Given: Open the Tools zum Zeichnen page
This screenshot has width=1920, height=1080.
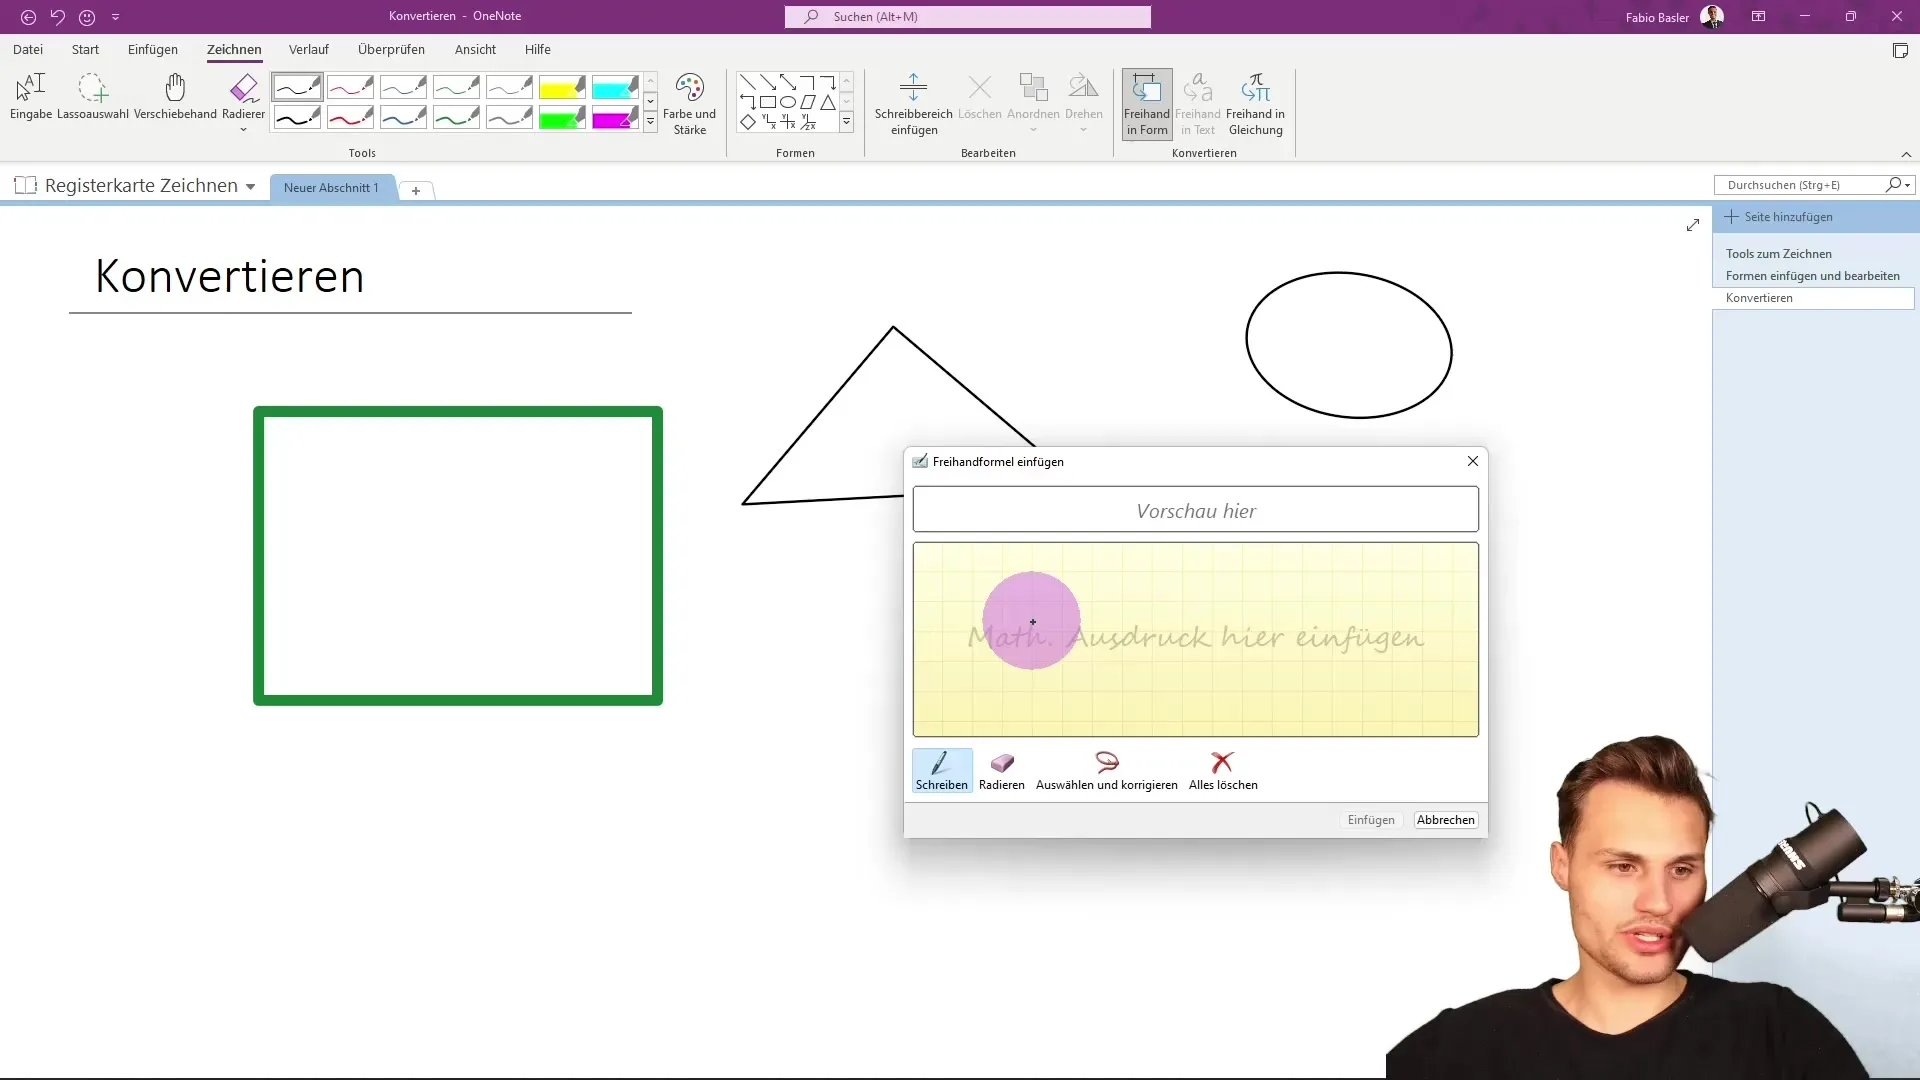Looking at the screenshot, I should [1778, 254].
